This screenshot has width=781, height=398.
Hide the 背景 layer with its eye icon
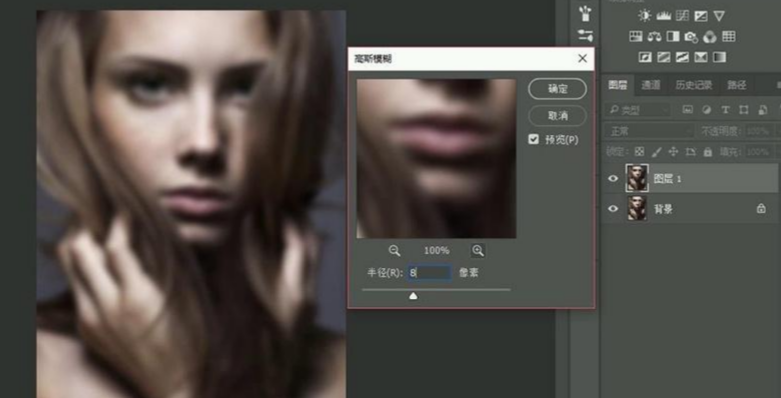[613, 209]
